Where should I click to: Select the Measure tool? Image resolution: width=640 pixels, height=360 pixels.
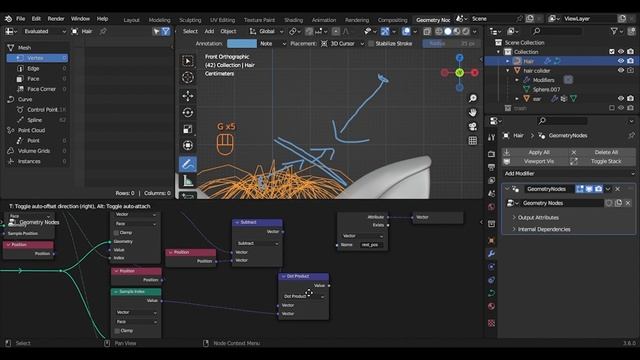(188, 180)
